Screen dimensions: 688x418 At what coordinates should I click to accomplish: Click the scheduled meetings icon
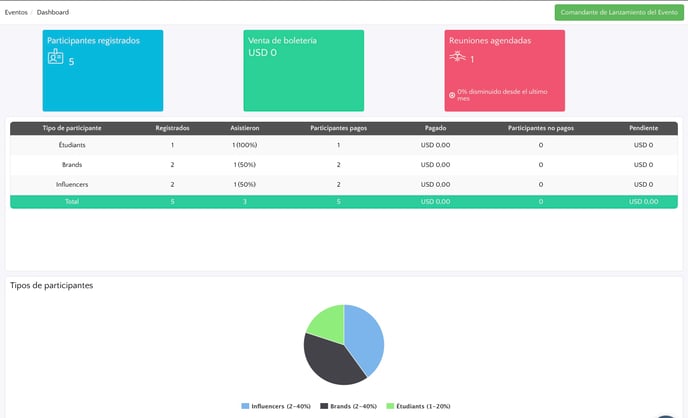458,58
